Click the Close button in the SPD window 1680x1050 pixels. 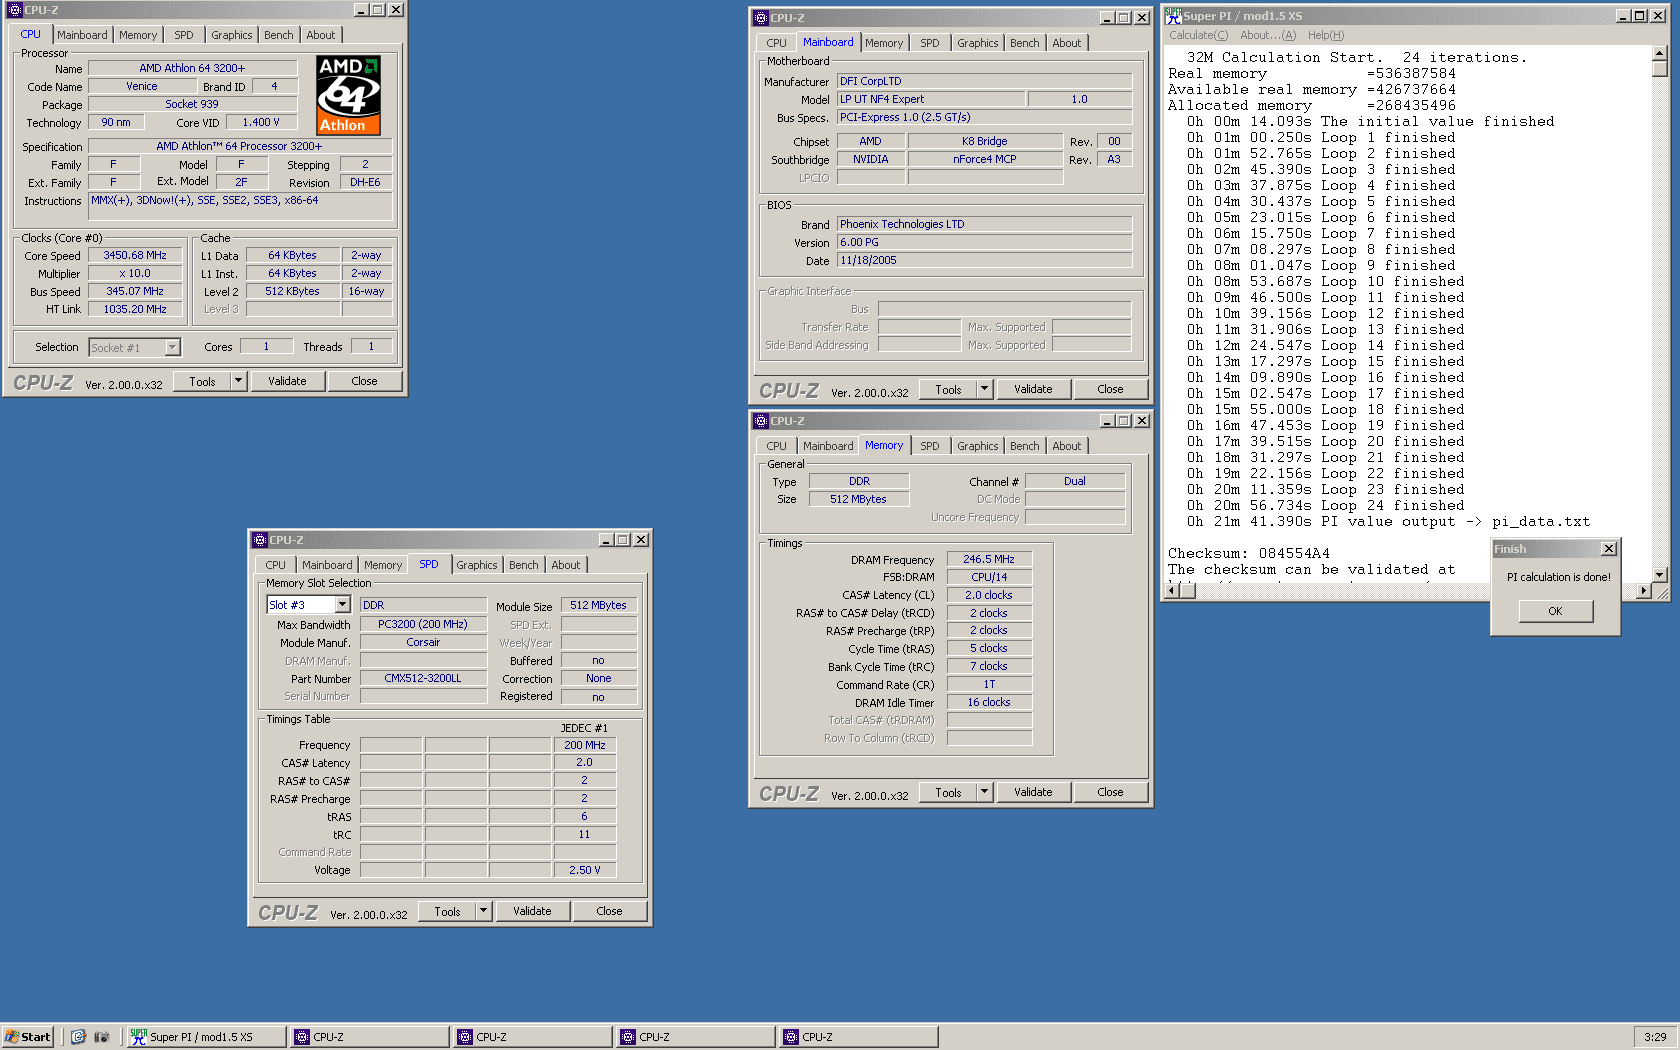click(x=609, y=911)
